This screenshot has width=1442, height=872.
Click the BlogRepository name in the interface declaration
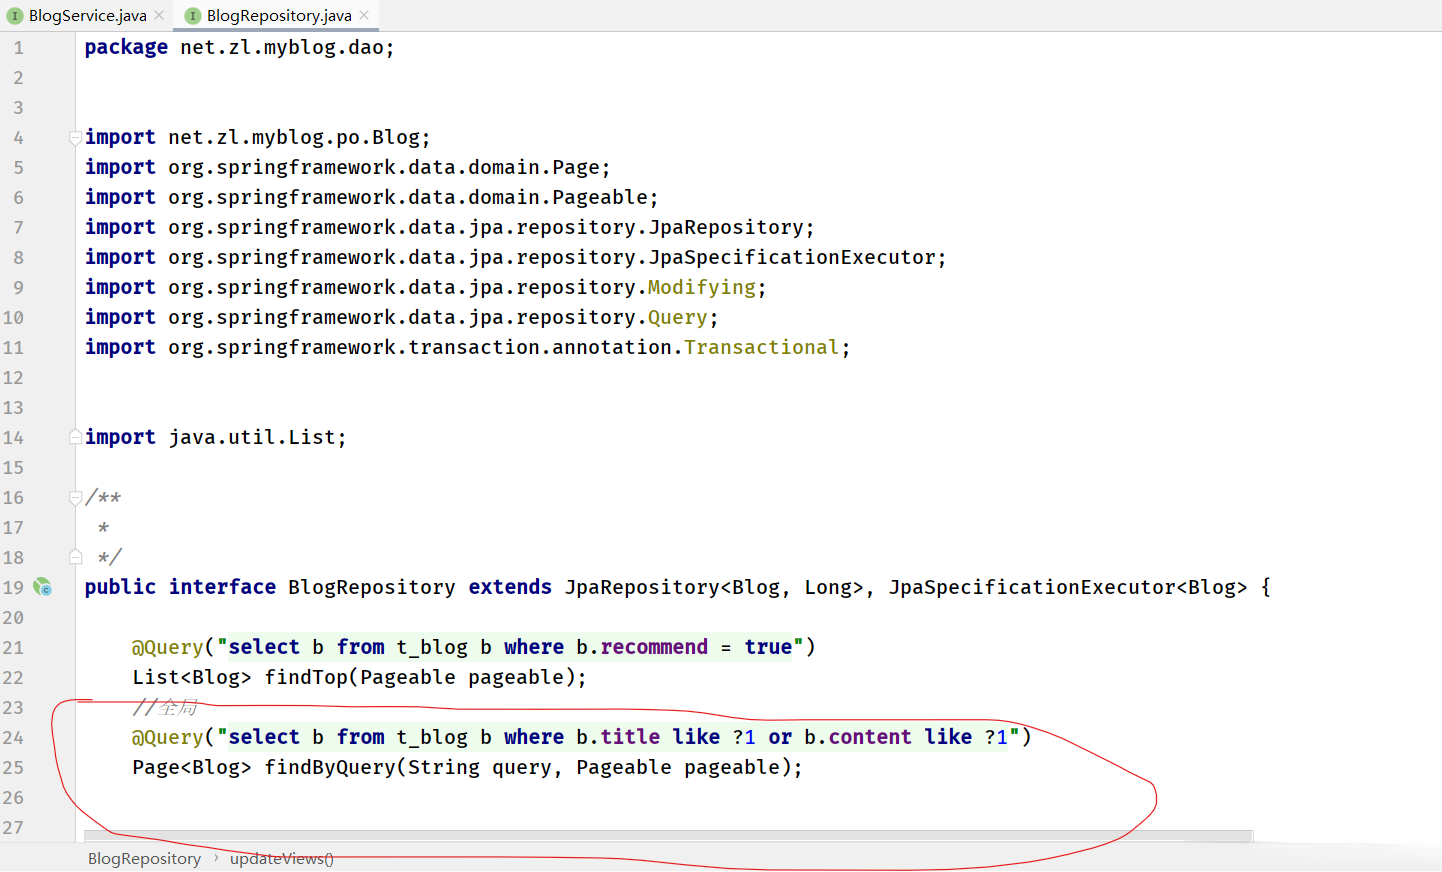[x=372, y=587]
